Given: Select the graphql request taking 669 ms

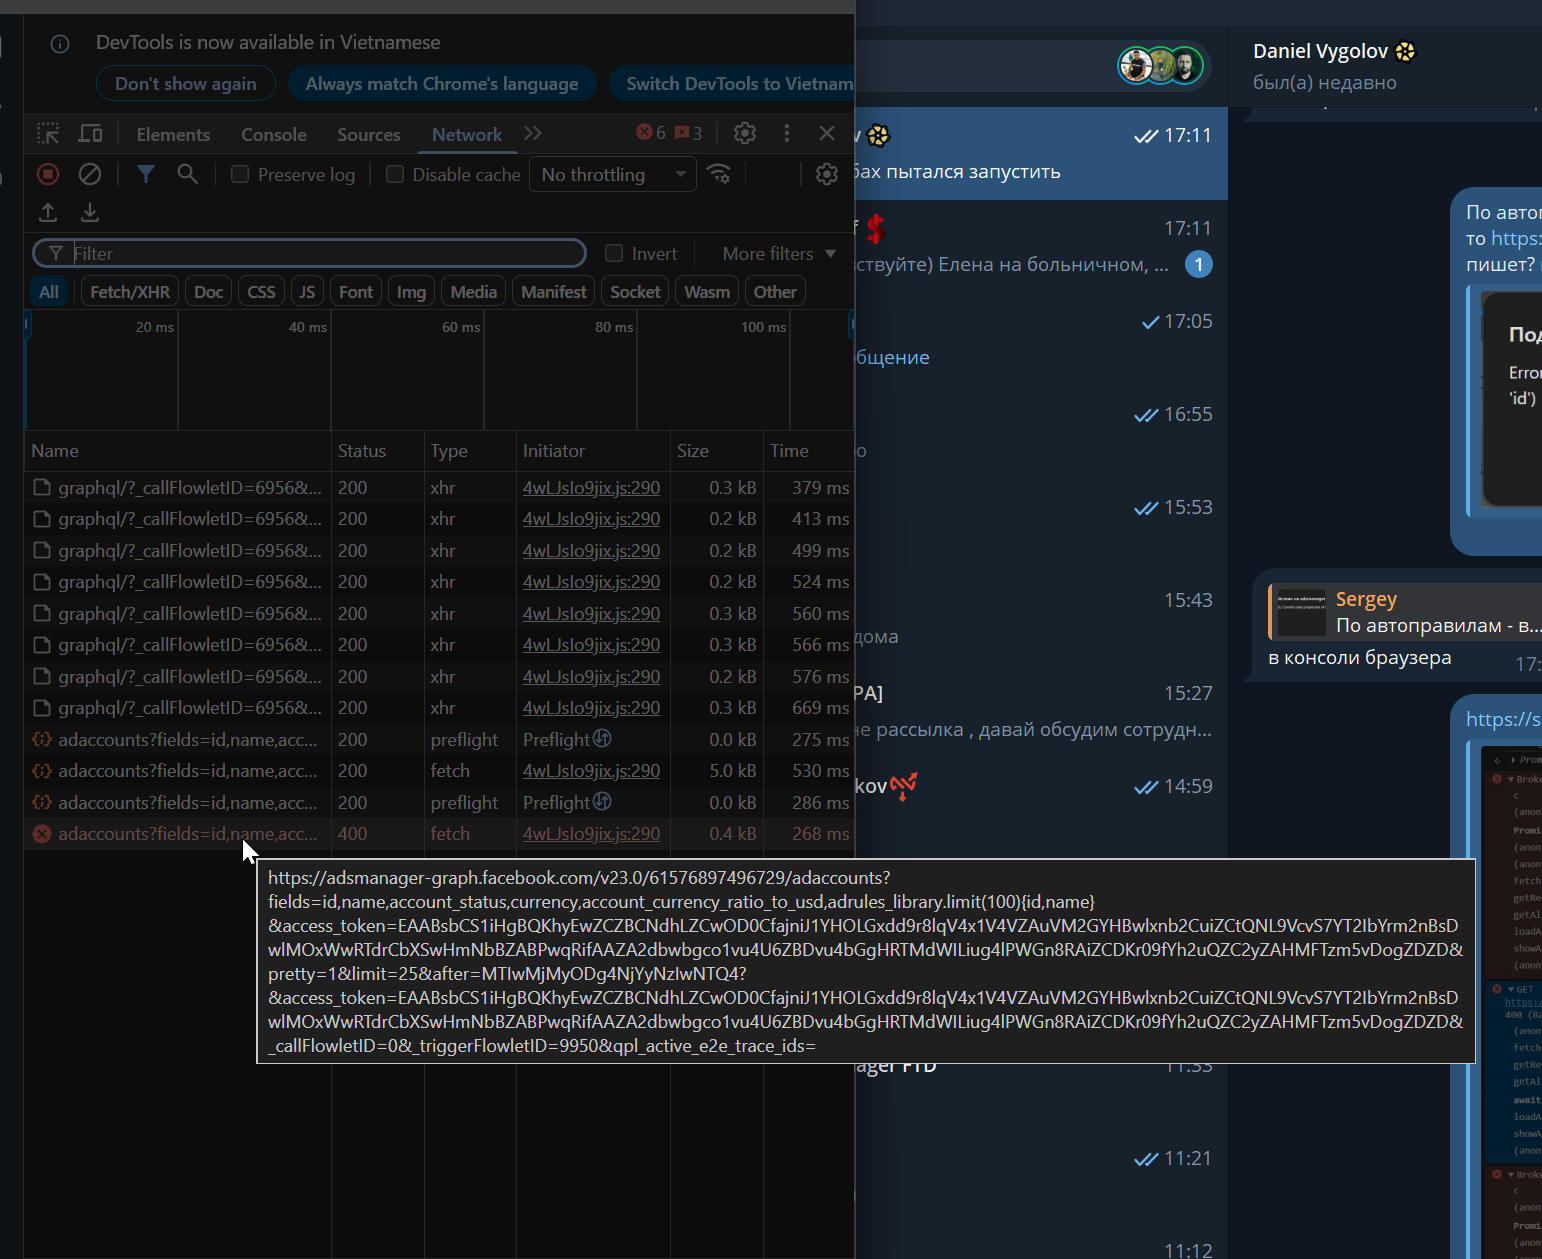Looking at the screenshot, I should [439, 708].
